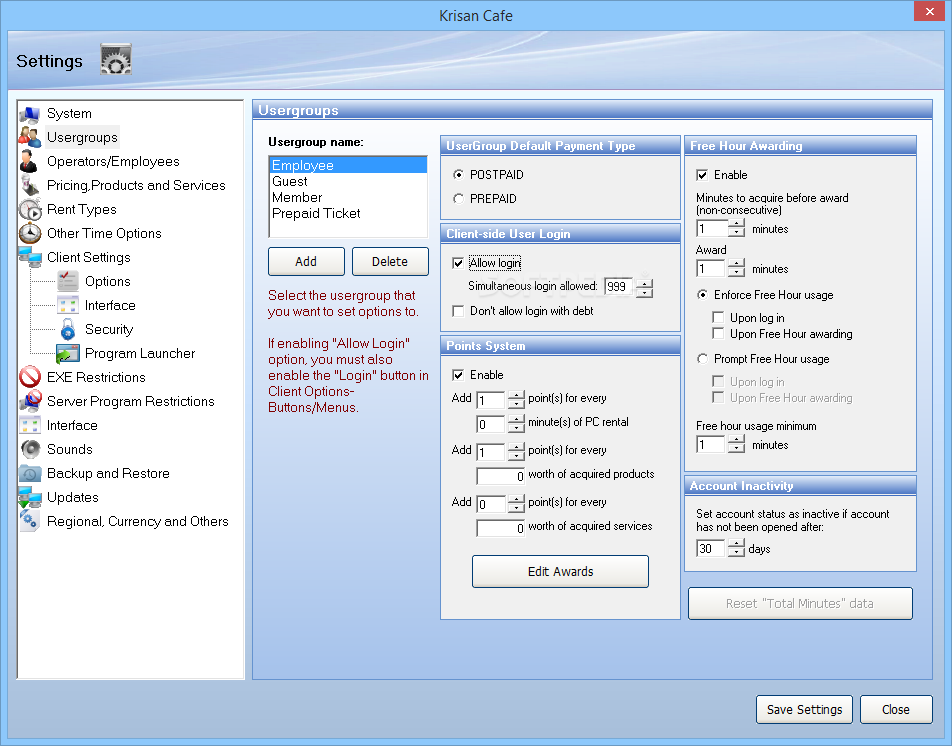Click the Client Settings Interface icon
This screenshot has width=952, height=746.
67,305
